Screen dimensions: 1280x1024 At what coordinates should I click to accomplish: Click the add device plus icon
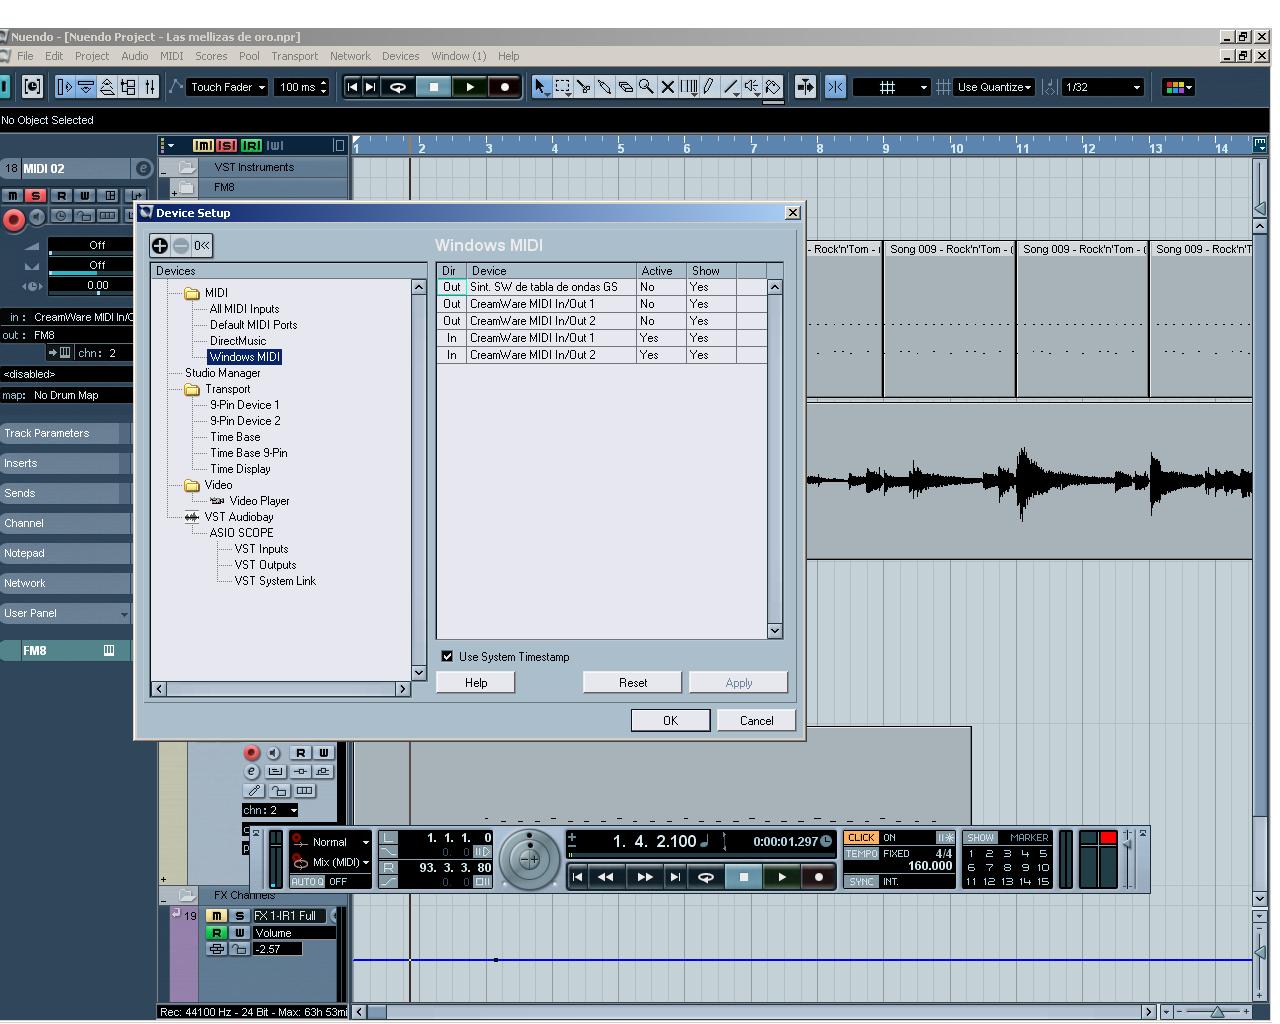pyautogui.click(x=160, y=245)
